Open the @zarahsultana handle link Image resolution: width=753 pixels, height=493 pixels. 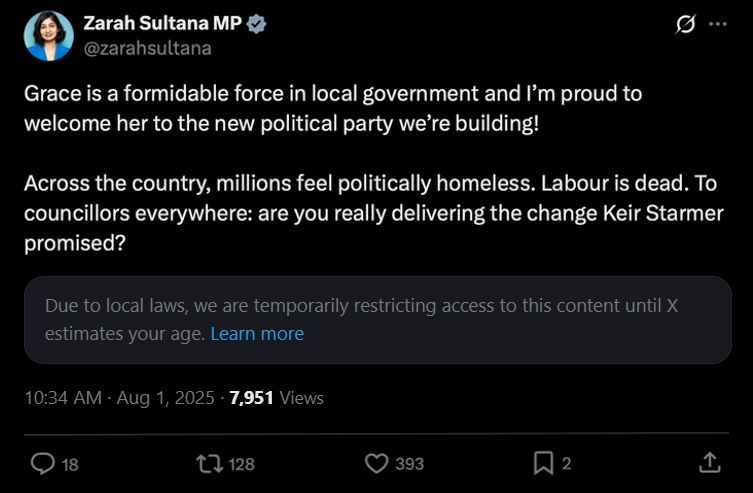147,47
